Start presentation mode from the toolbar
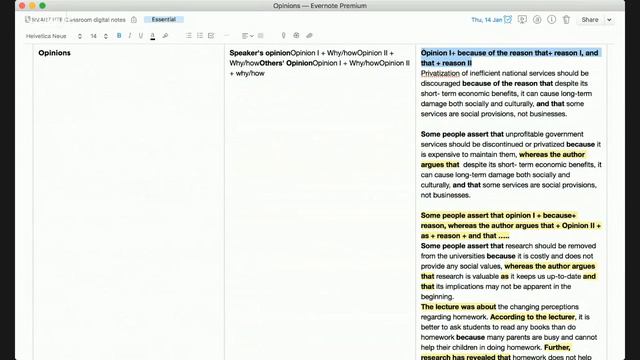Screen dimensions: 640x360 coord(522,20)
